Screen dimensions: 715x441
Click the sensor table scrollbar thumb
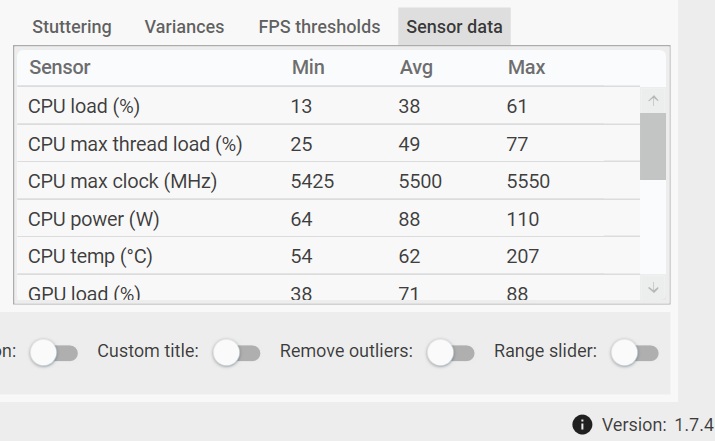point(653,146)
